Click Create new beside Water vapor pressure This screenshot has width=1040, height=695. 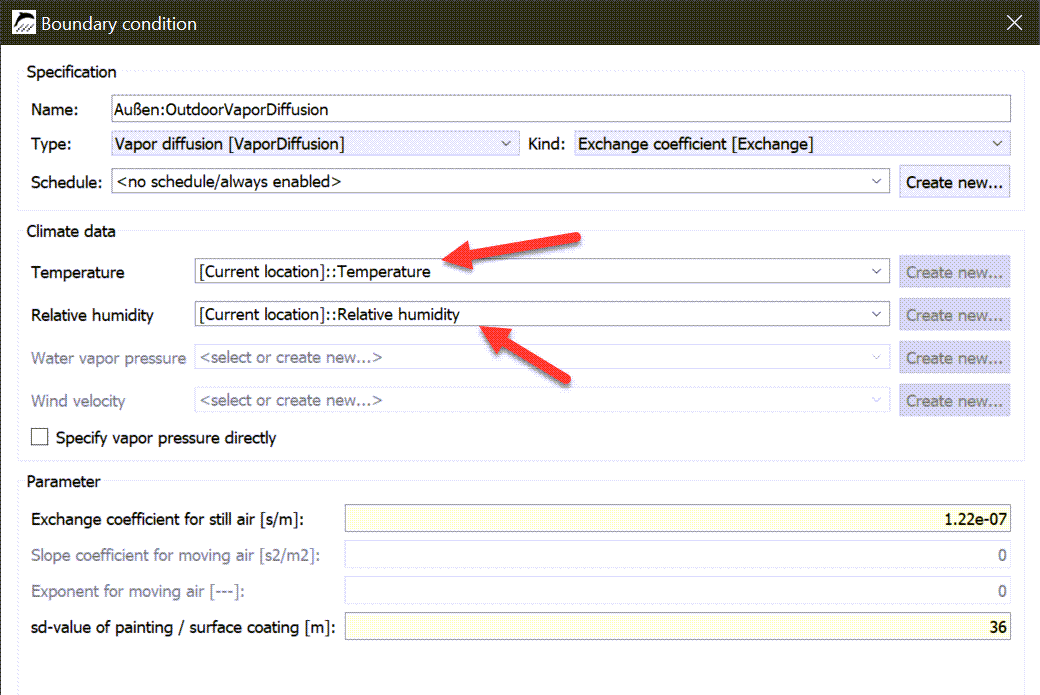pyautogui.click(x=954, y=358)
